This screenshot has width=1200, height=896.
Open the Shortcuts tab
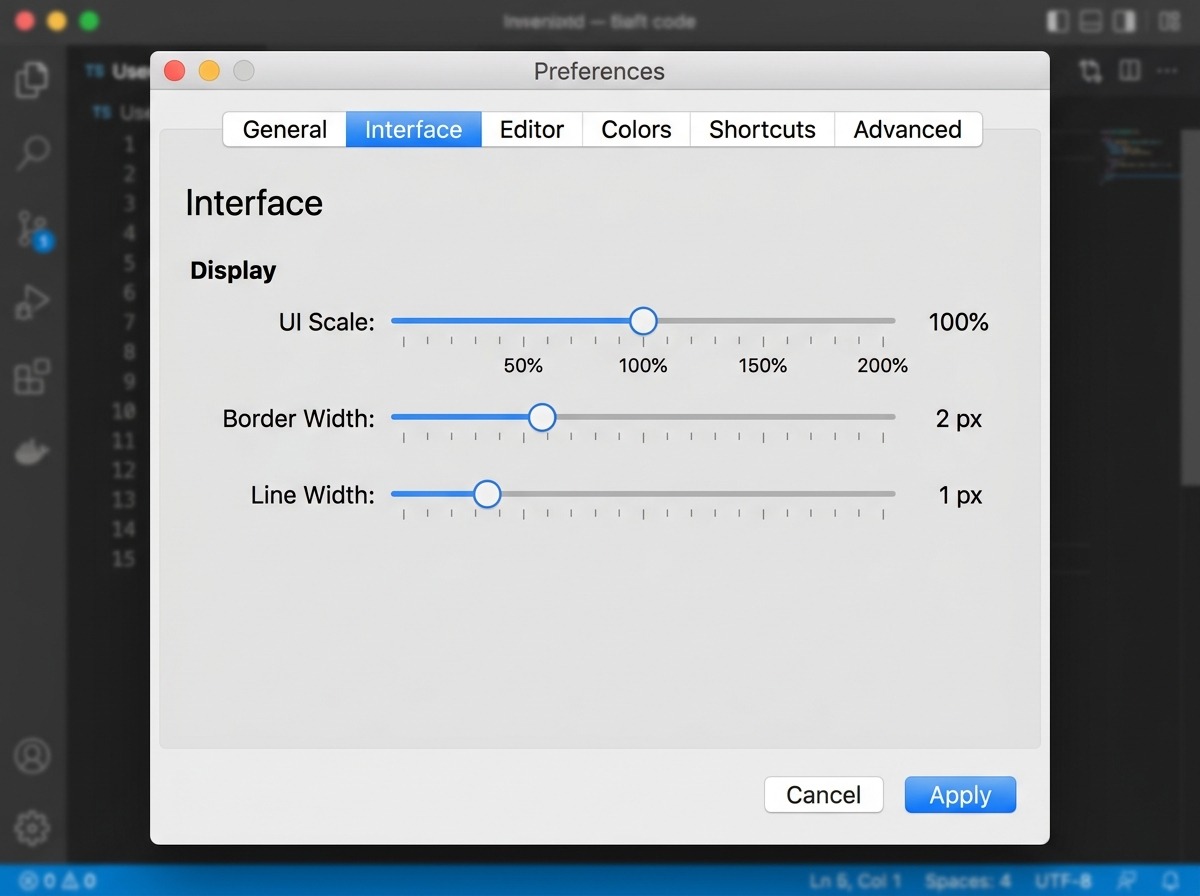tap(762, 129)
